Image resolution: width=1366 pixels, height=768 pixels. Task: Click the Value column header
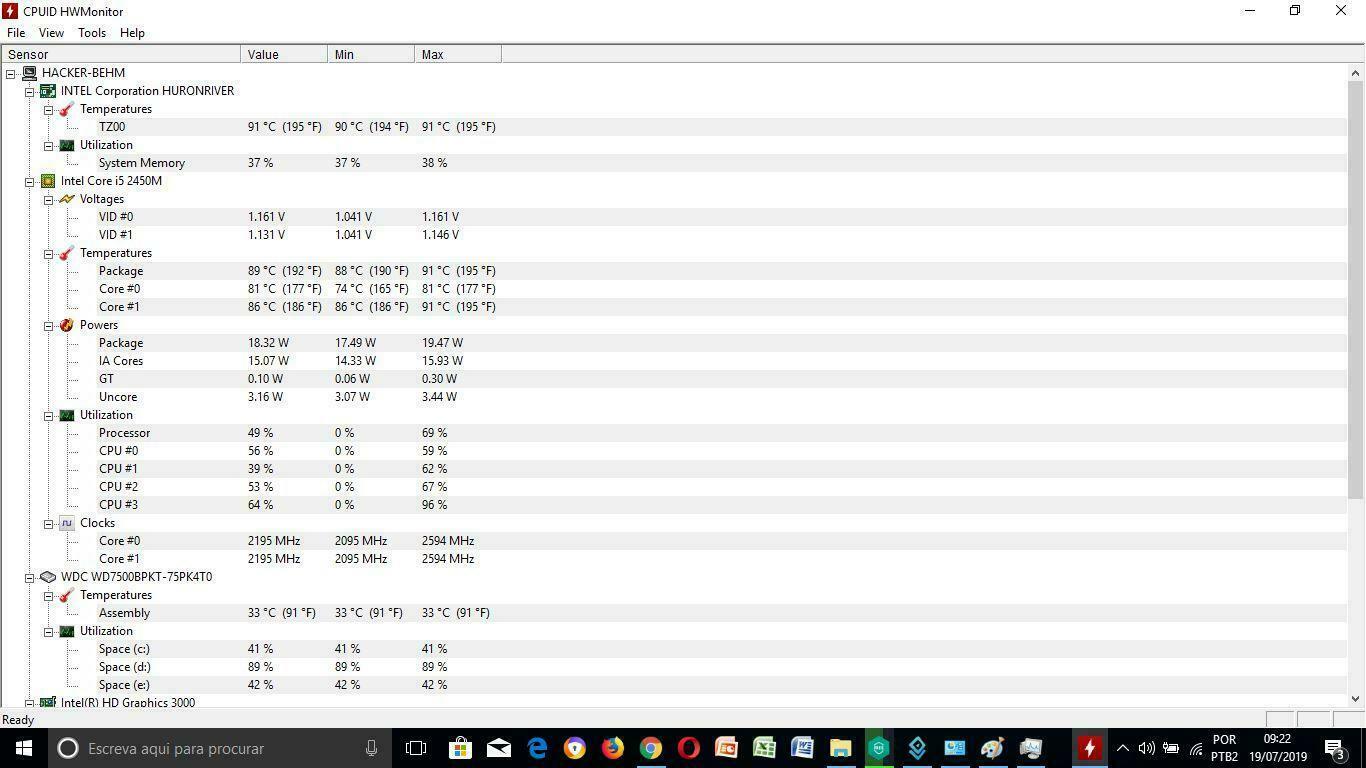click(x=284, y=54)
